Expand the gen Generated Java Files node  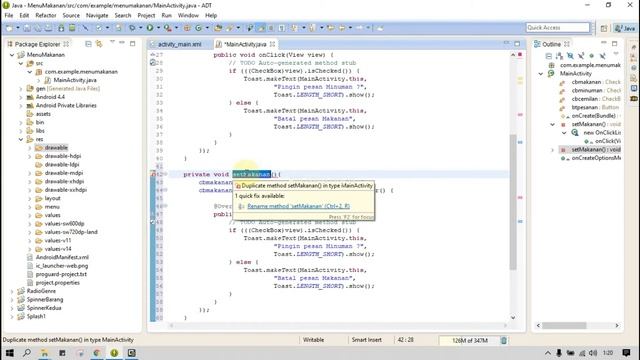click(21, 89)
